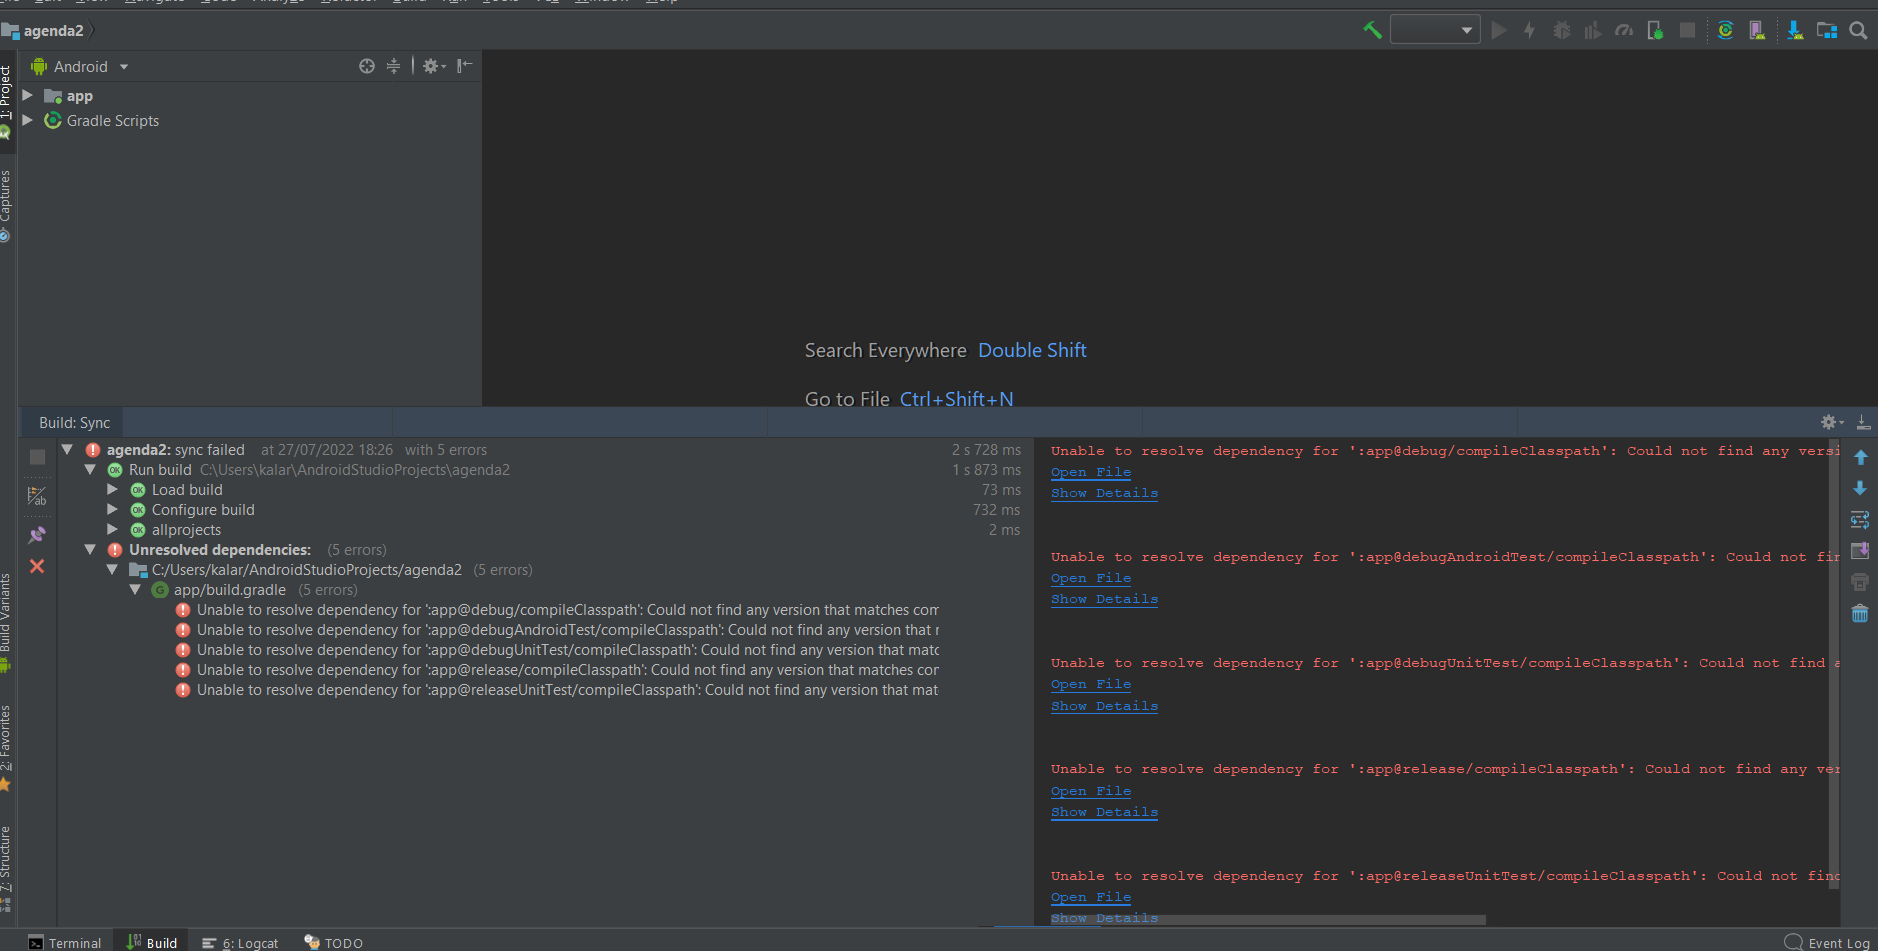The image size is (1878, 951).
Task: Expand the app module node
Action: click(28, 96)
